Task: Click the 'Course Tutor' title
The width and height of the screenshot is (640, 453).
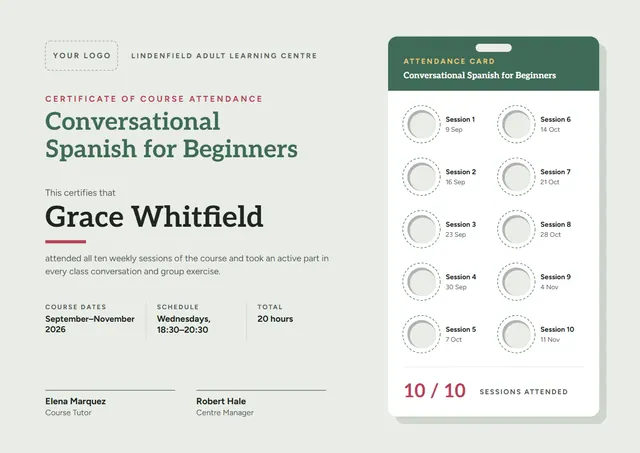Action: click(x=68, y=413)
